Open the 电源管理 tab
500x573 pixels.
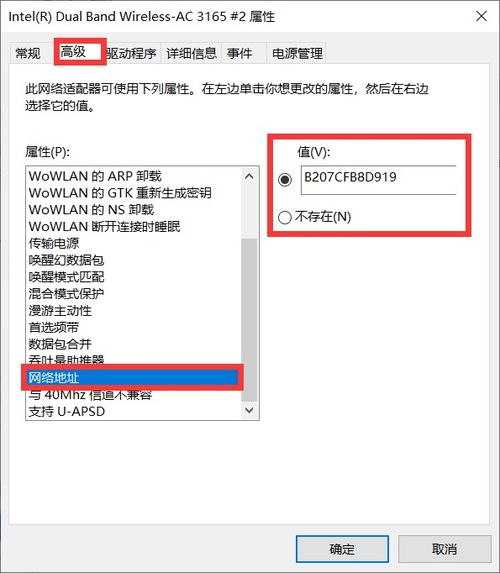[x=297, y=54]
